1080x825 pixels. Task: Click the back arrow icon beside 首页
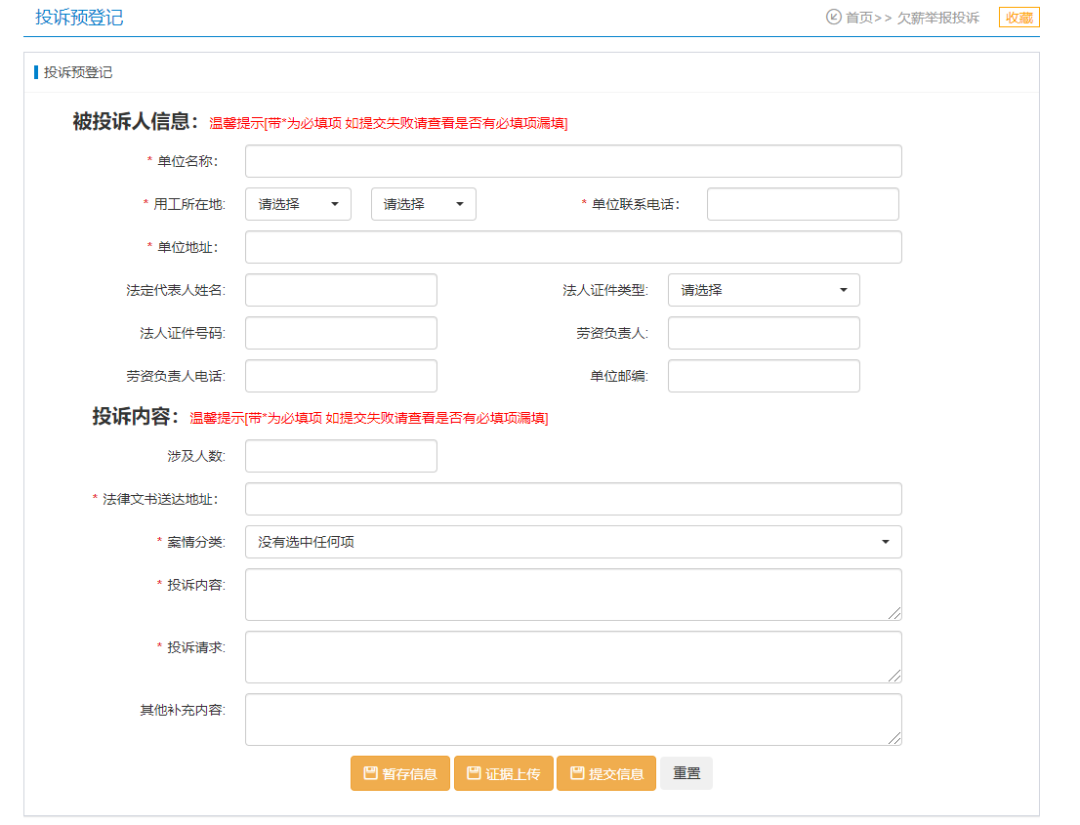833,17
